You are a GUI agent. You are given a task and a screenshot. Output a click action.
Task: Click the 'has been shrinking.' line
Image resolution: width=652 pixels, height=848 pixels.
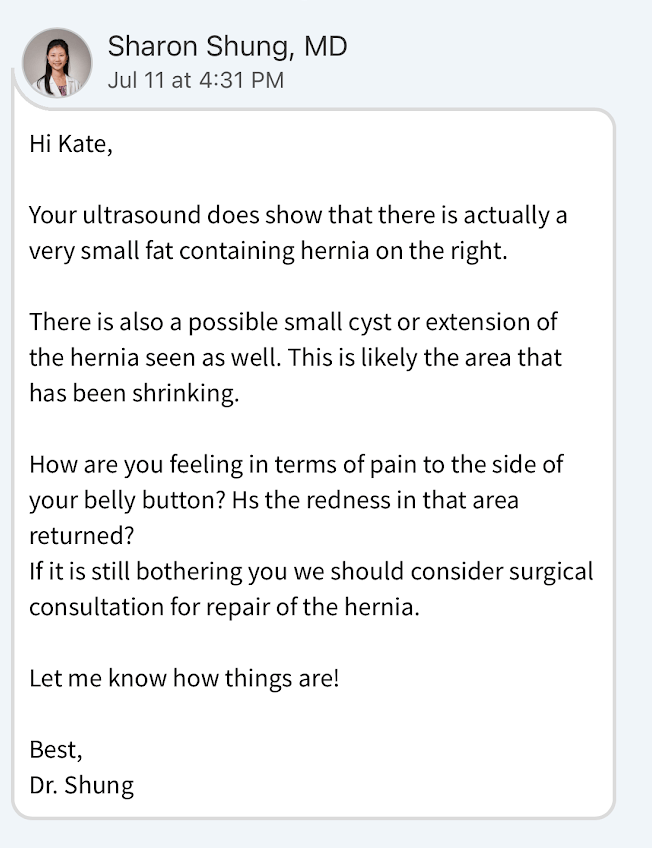pyautogui.click(x=134, y=393)
